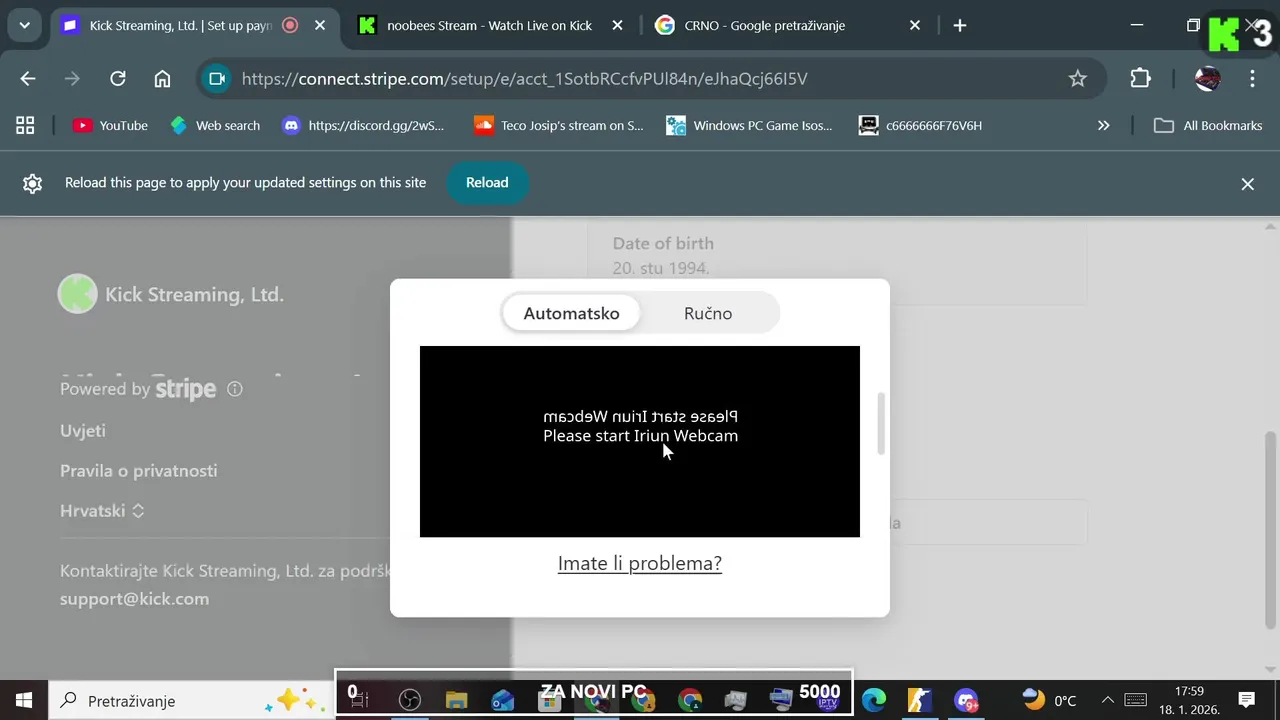1280x720 pixels.
Task: Open a new browser tab
Action: [960, 26]
